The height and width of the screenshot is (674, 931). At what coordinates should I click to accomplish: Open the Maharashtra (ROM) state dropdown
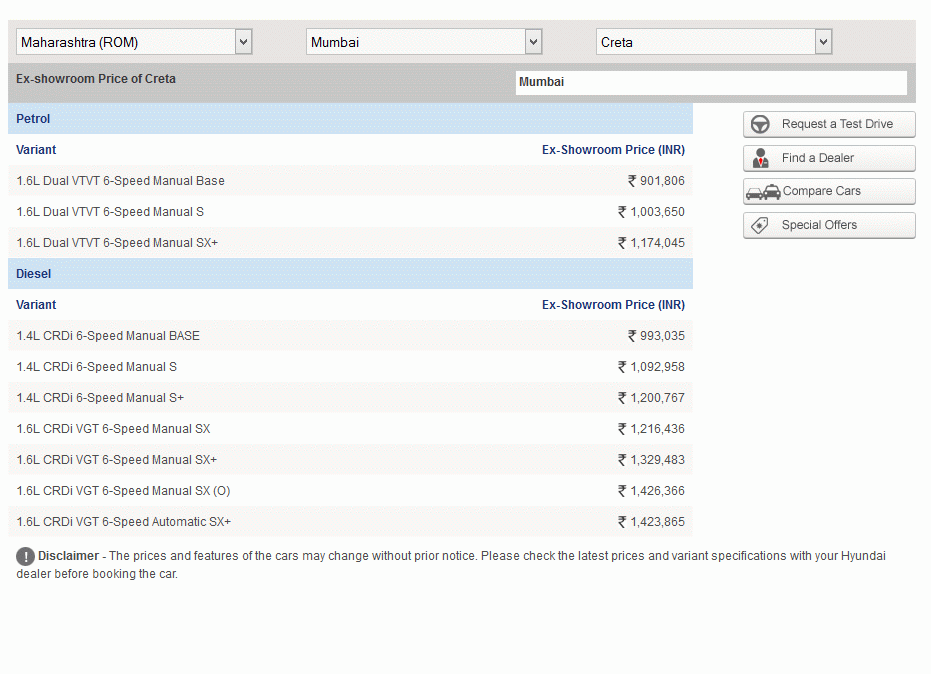134,42
